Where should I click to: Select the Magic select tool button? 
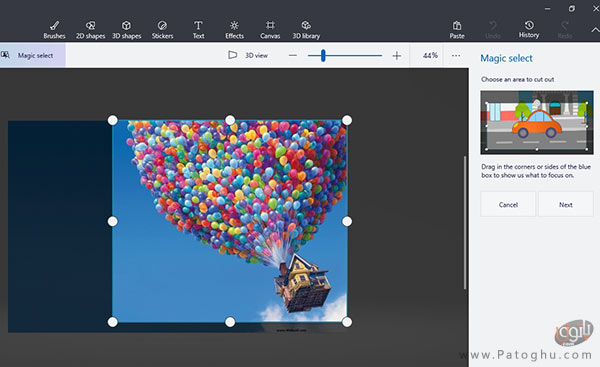pos(33,55)
